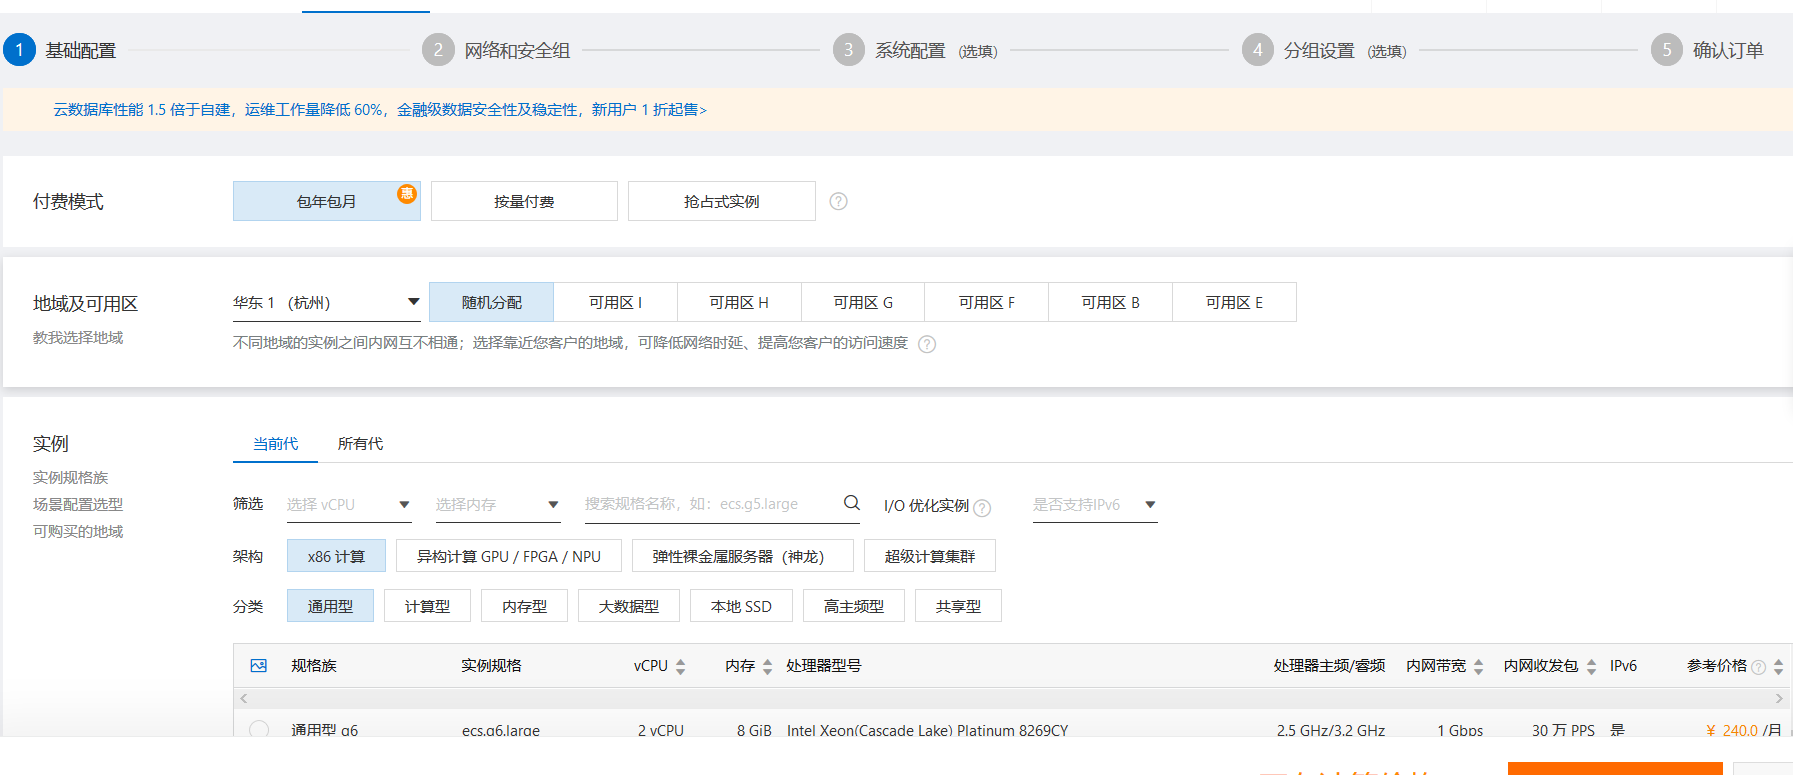Choose 可用区 I

click(615, 302)
